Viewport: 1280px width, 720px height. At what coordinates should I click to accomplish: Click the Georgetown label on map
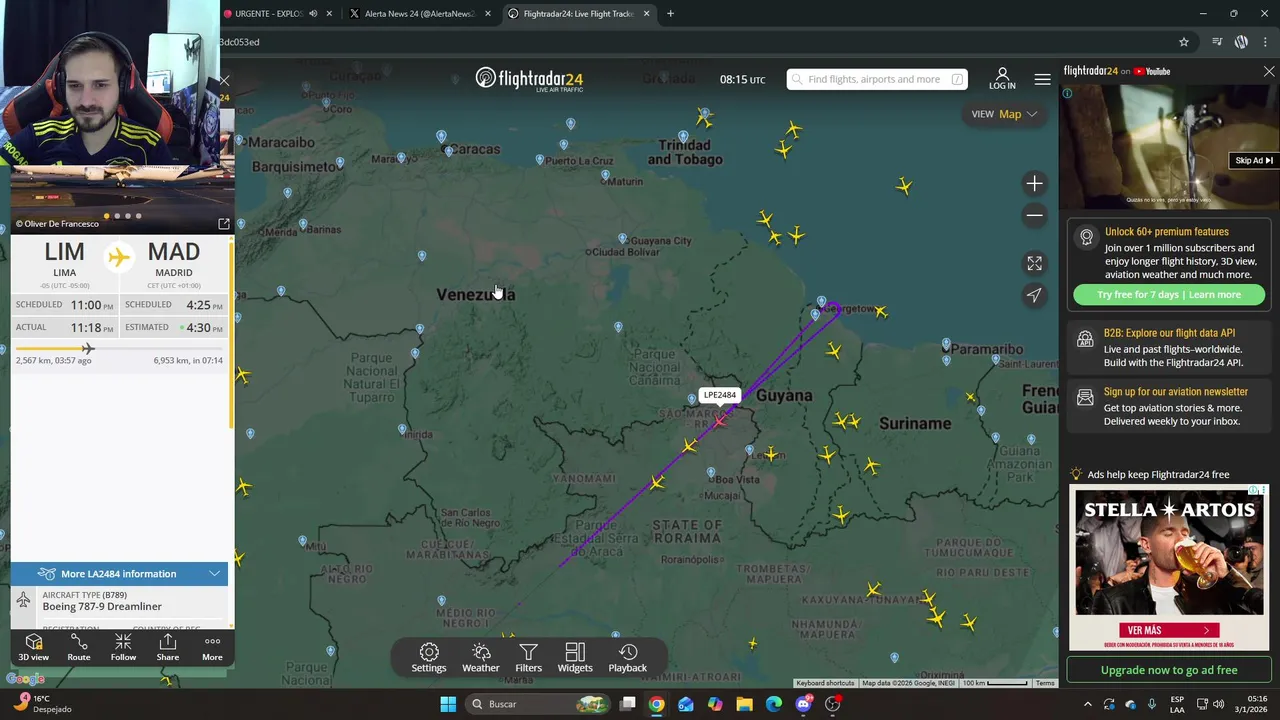click(x=848, y=309)
